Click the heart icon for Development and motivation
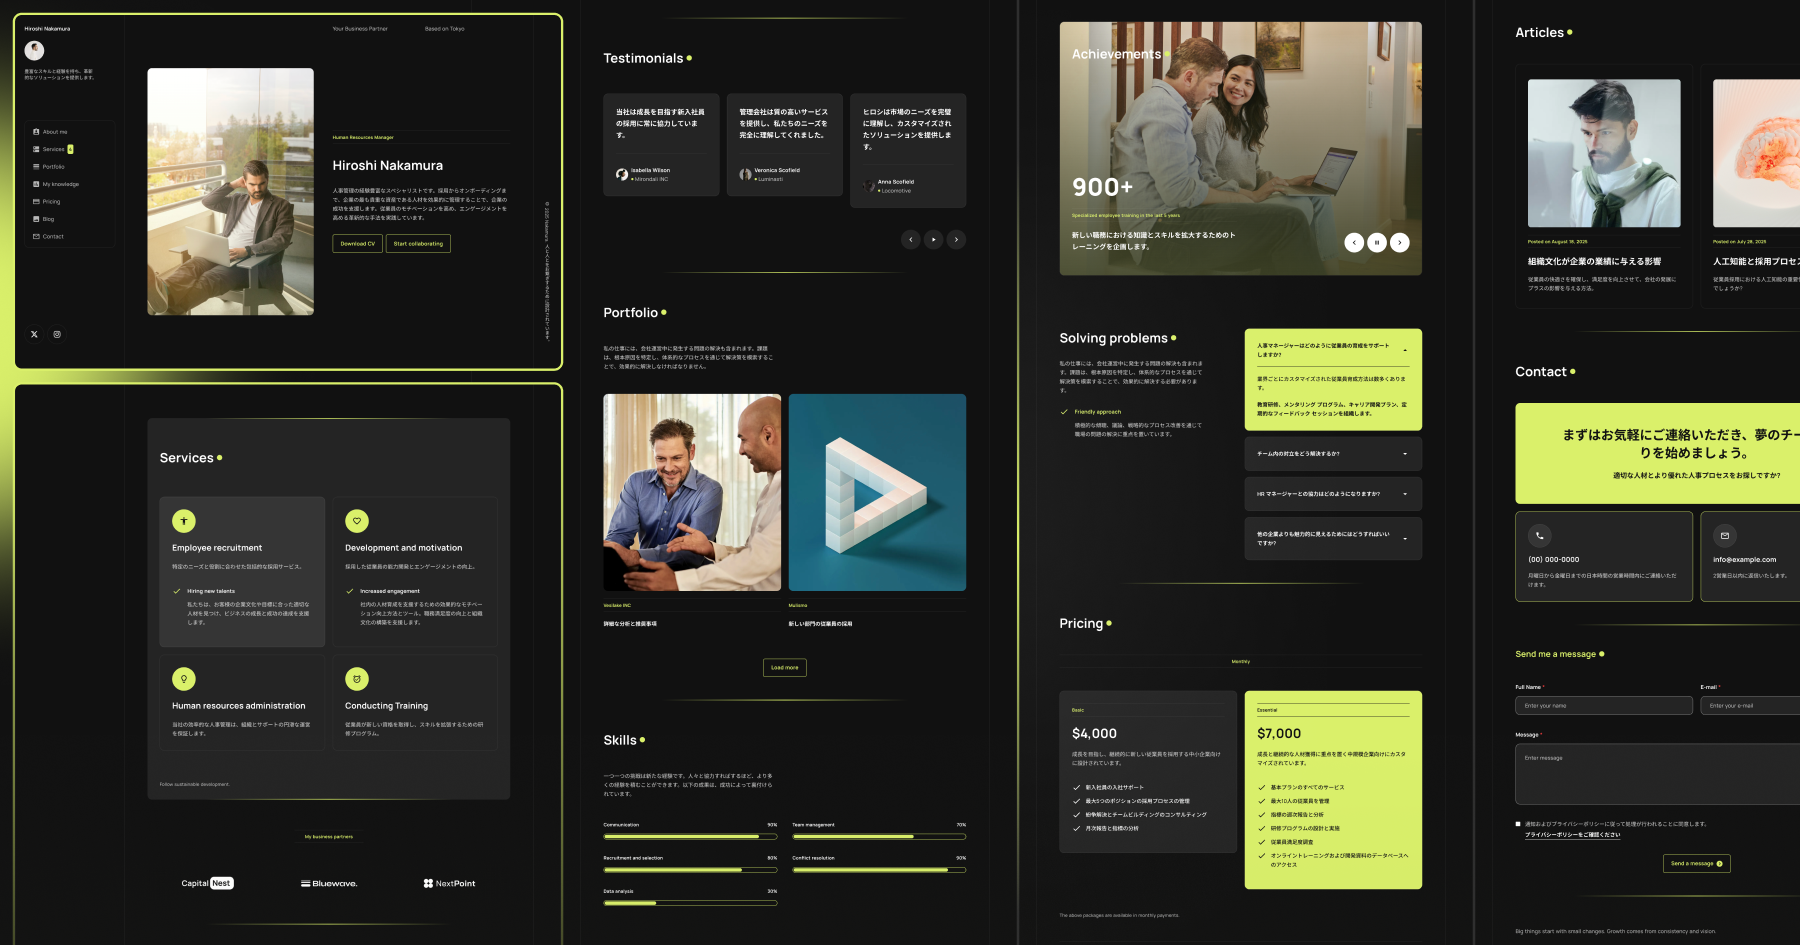This screenshot has width=1800, height=945. pyautogui.click(x=357, y=521)
